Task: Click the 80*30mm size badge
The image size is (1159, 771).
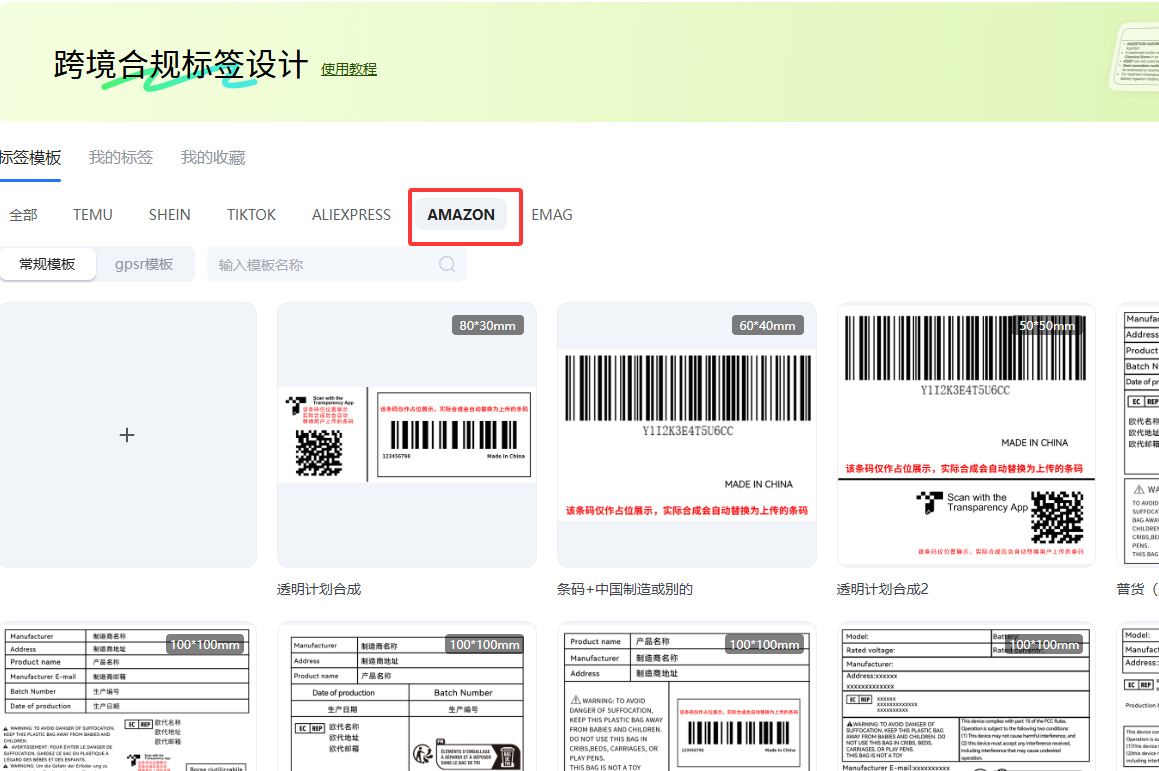Action: (488, 326)
